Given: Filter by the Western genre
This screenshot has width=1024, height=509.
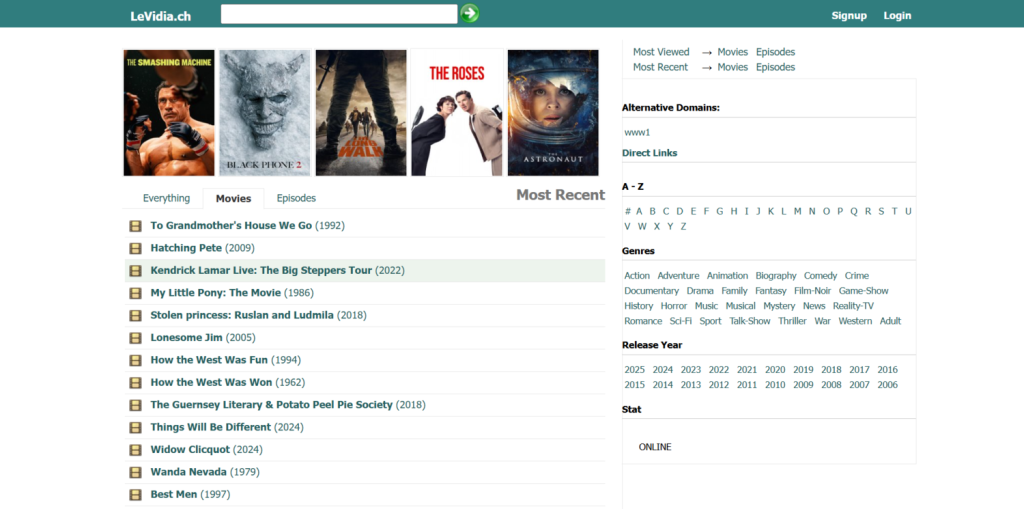Looking at the screenshot, I should tap(855, 321).
